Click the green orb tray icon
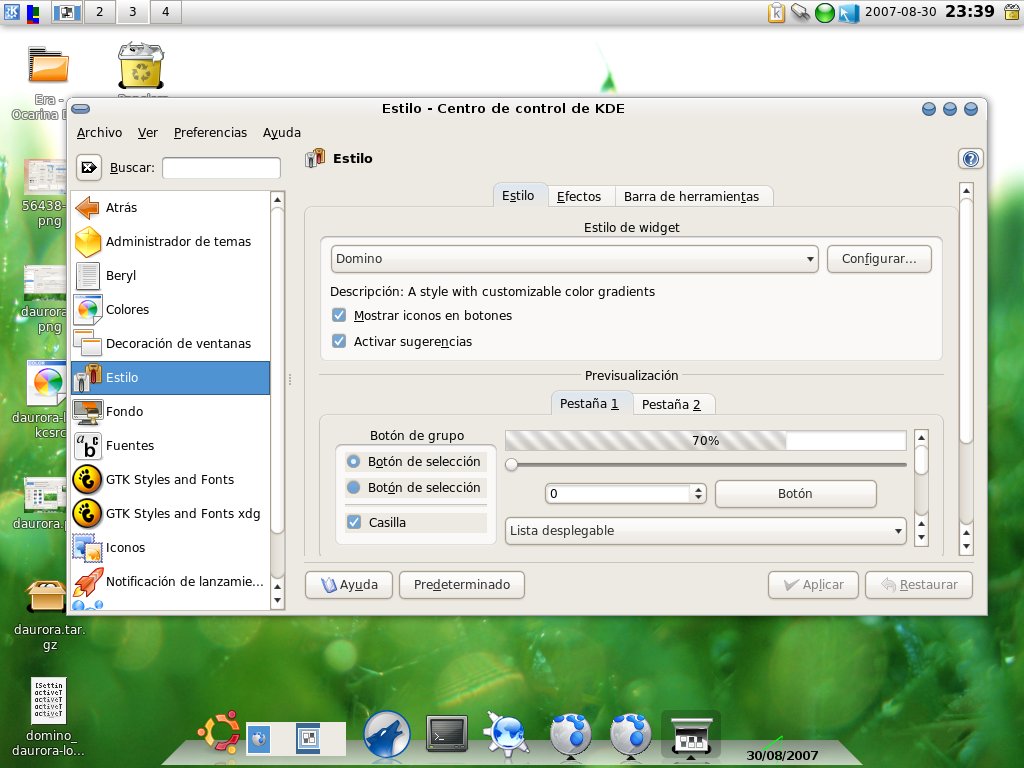Screen dimensions: 1024x768 click(825, 12)
